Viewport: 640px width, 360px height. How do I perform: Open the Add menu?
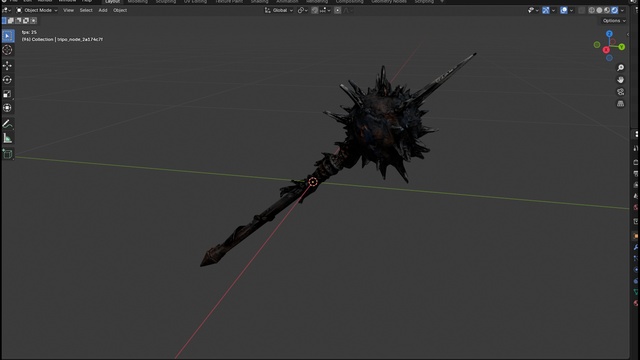pos(103,10)
